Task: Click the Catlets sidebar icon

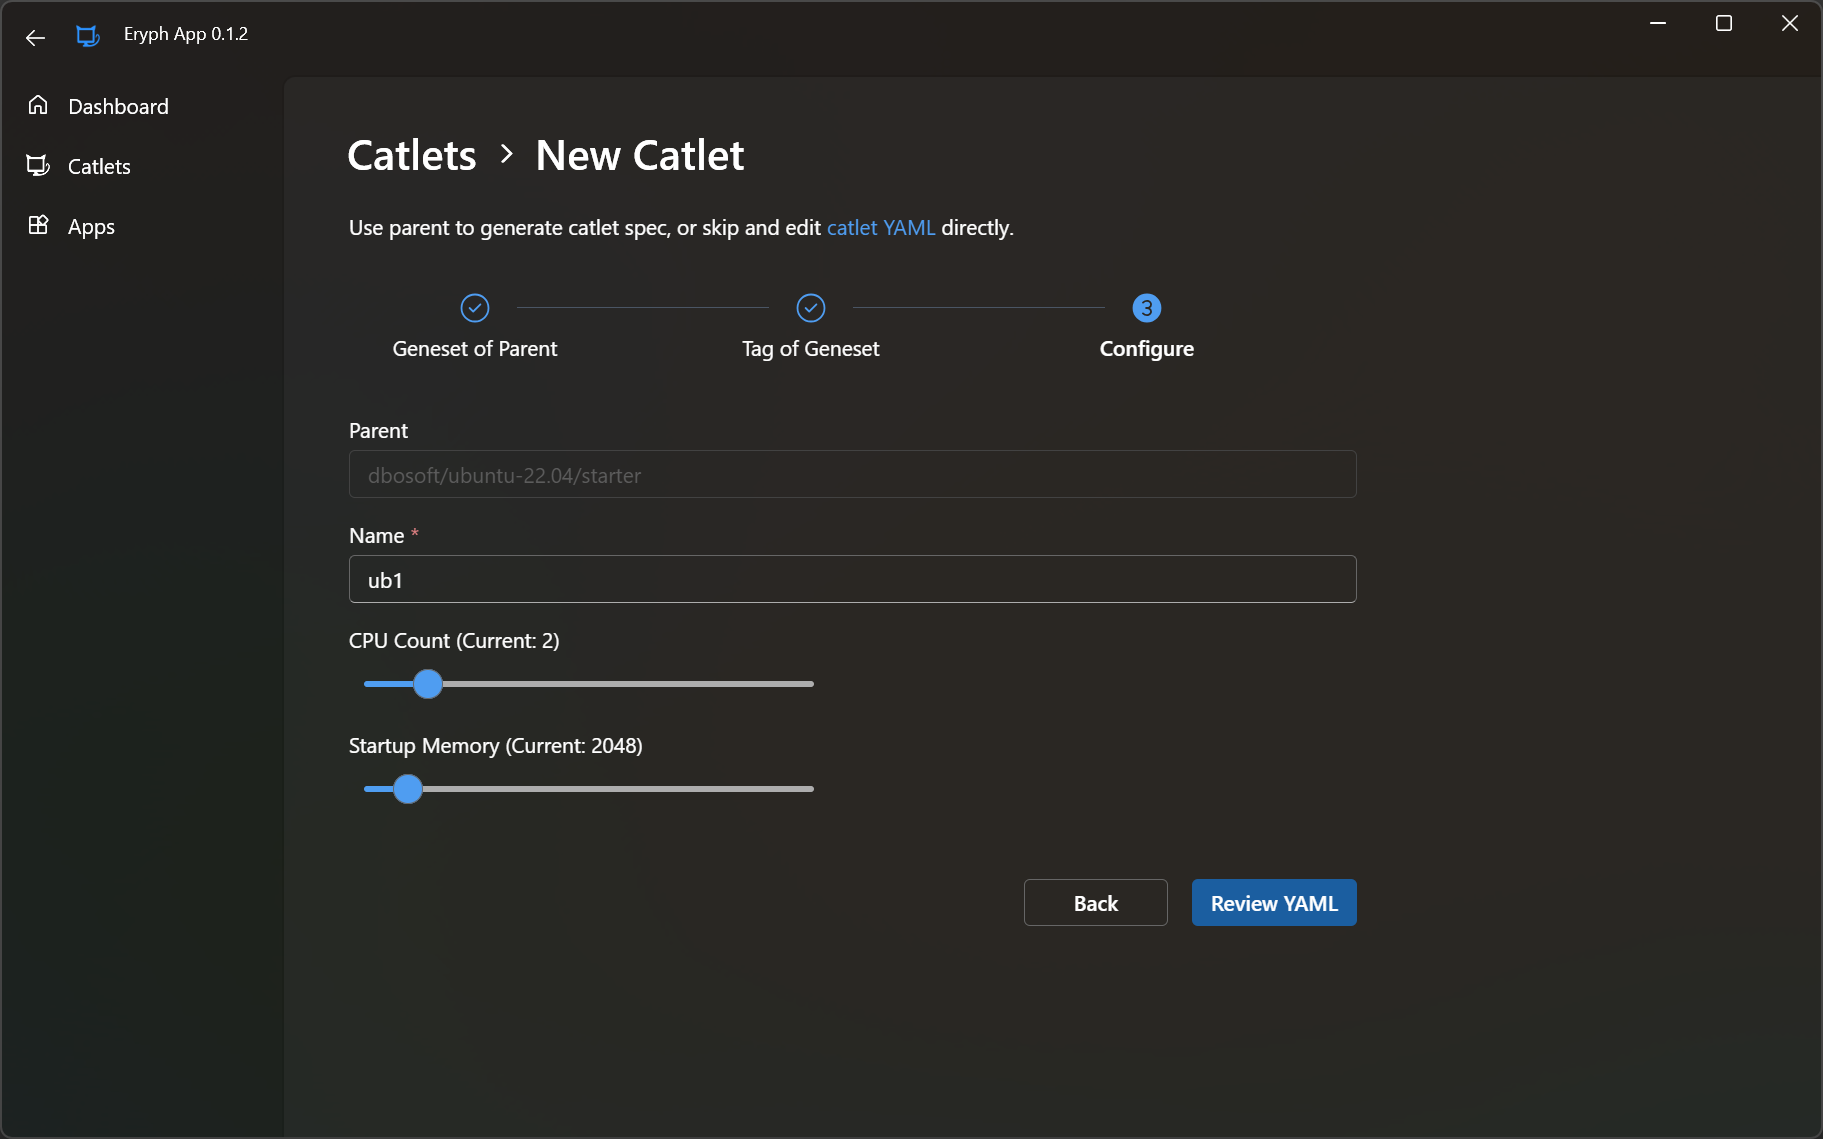Action: tap(38, 165)
